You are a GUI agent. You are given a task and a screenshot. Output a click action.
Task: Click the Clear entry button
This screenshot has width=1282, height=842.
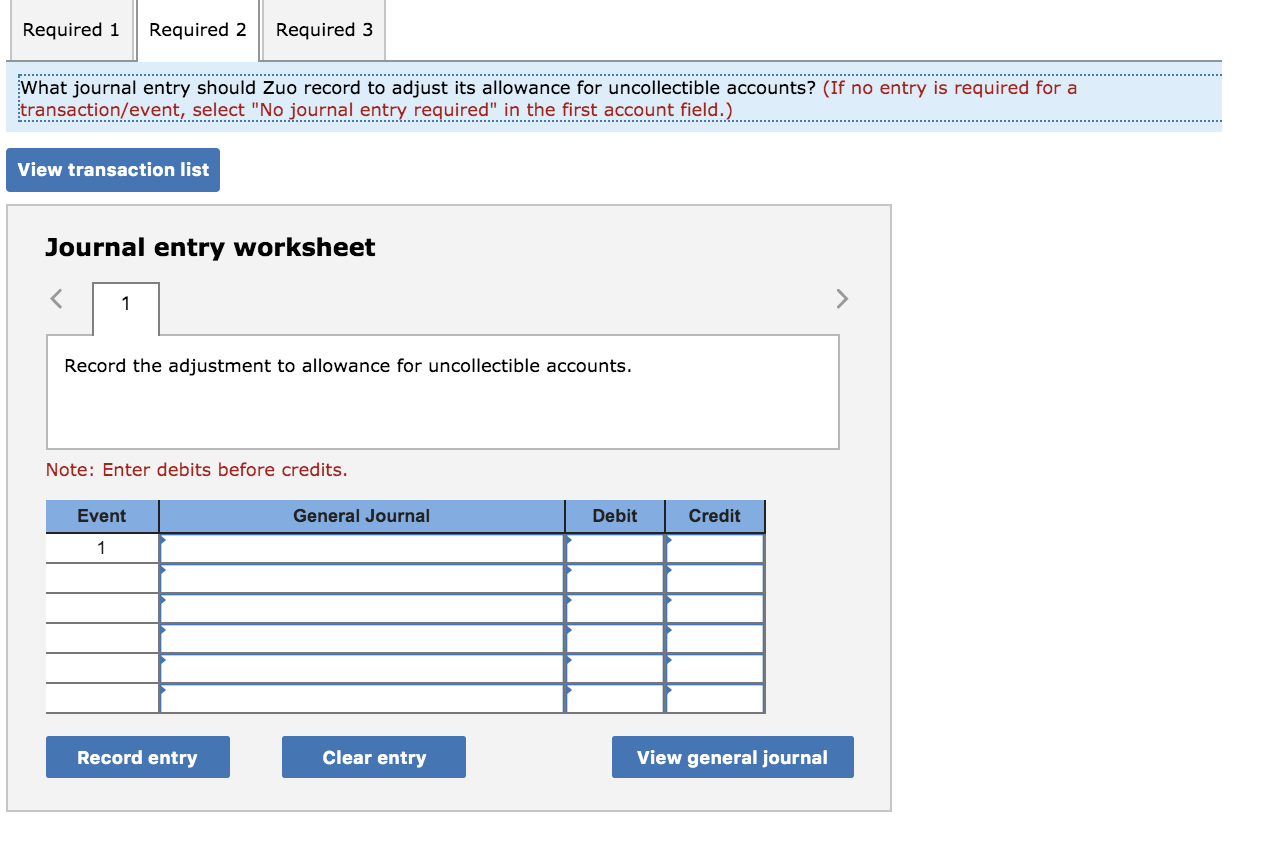pos(373,757)
